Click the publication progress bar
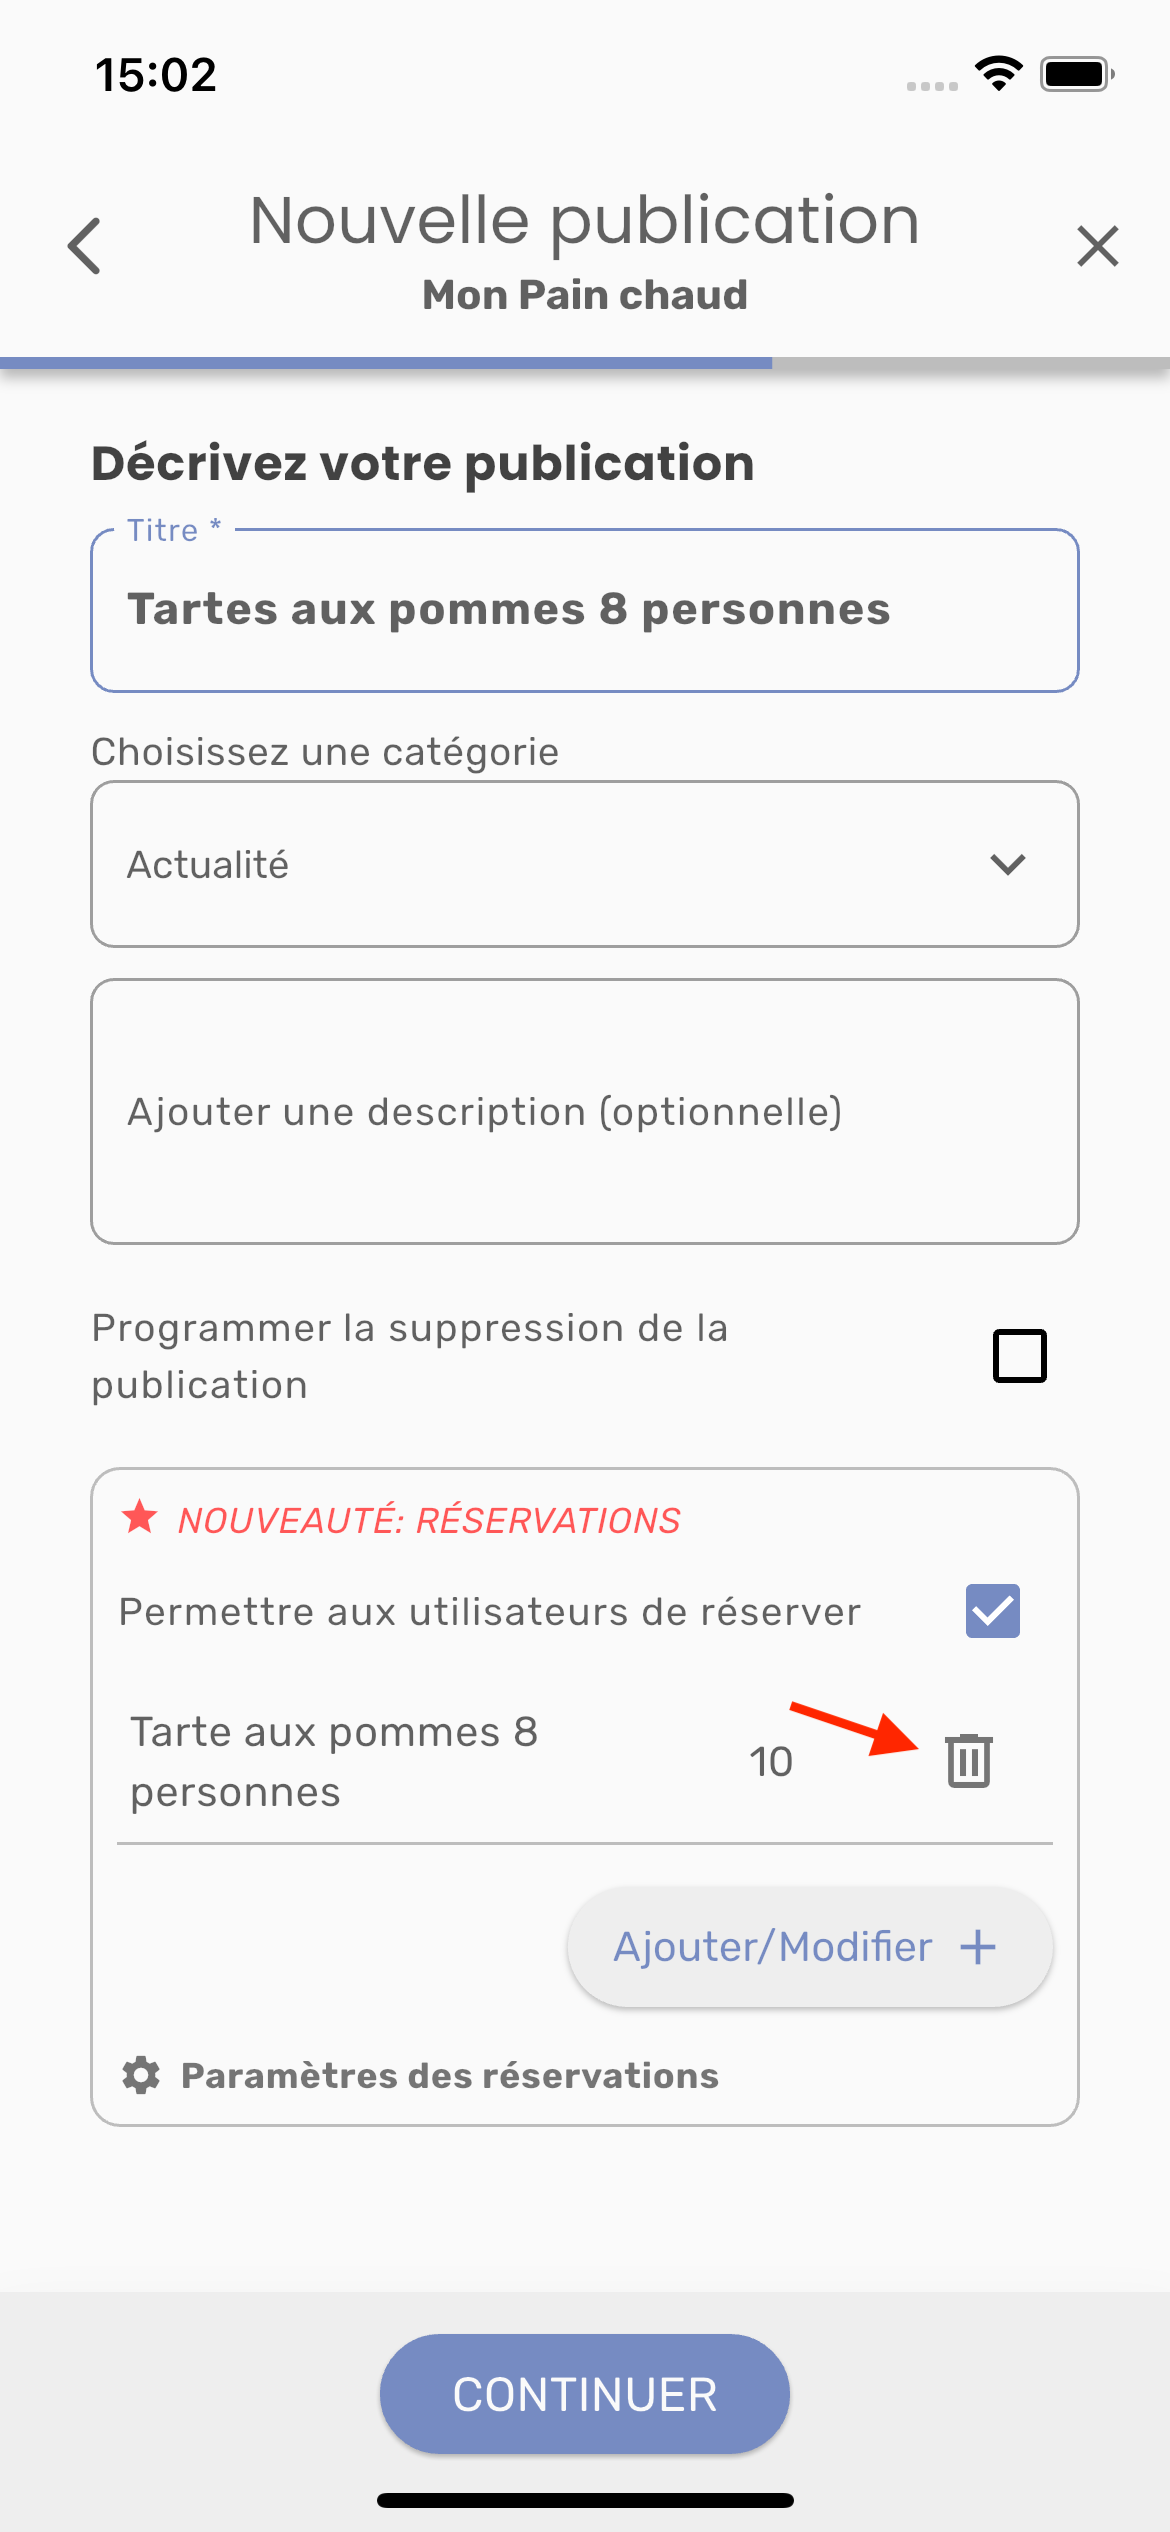1170x2532 pixels. [x=585, y=363]
